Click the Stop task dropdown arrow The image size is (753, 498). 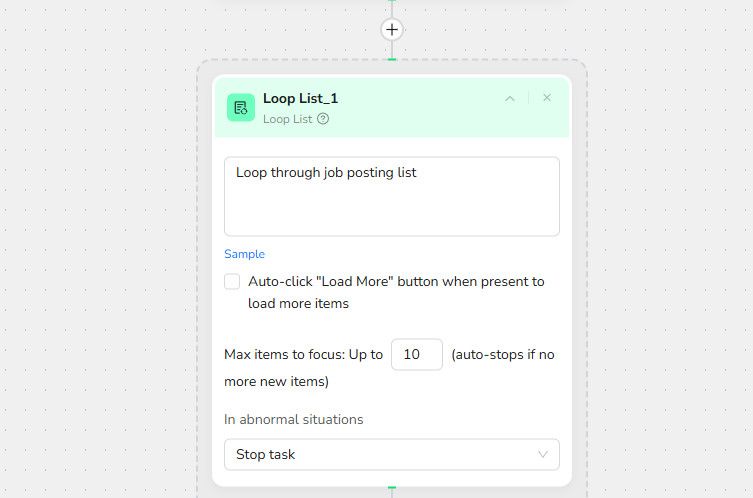[543, 454]
